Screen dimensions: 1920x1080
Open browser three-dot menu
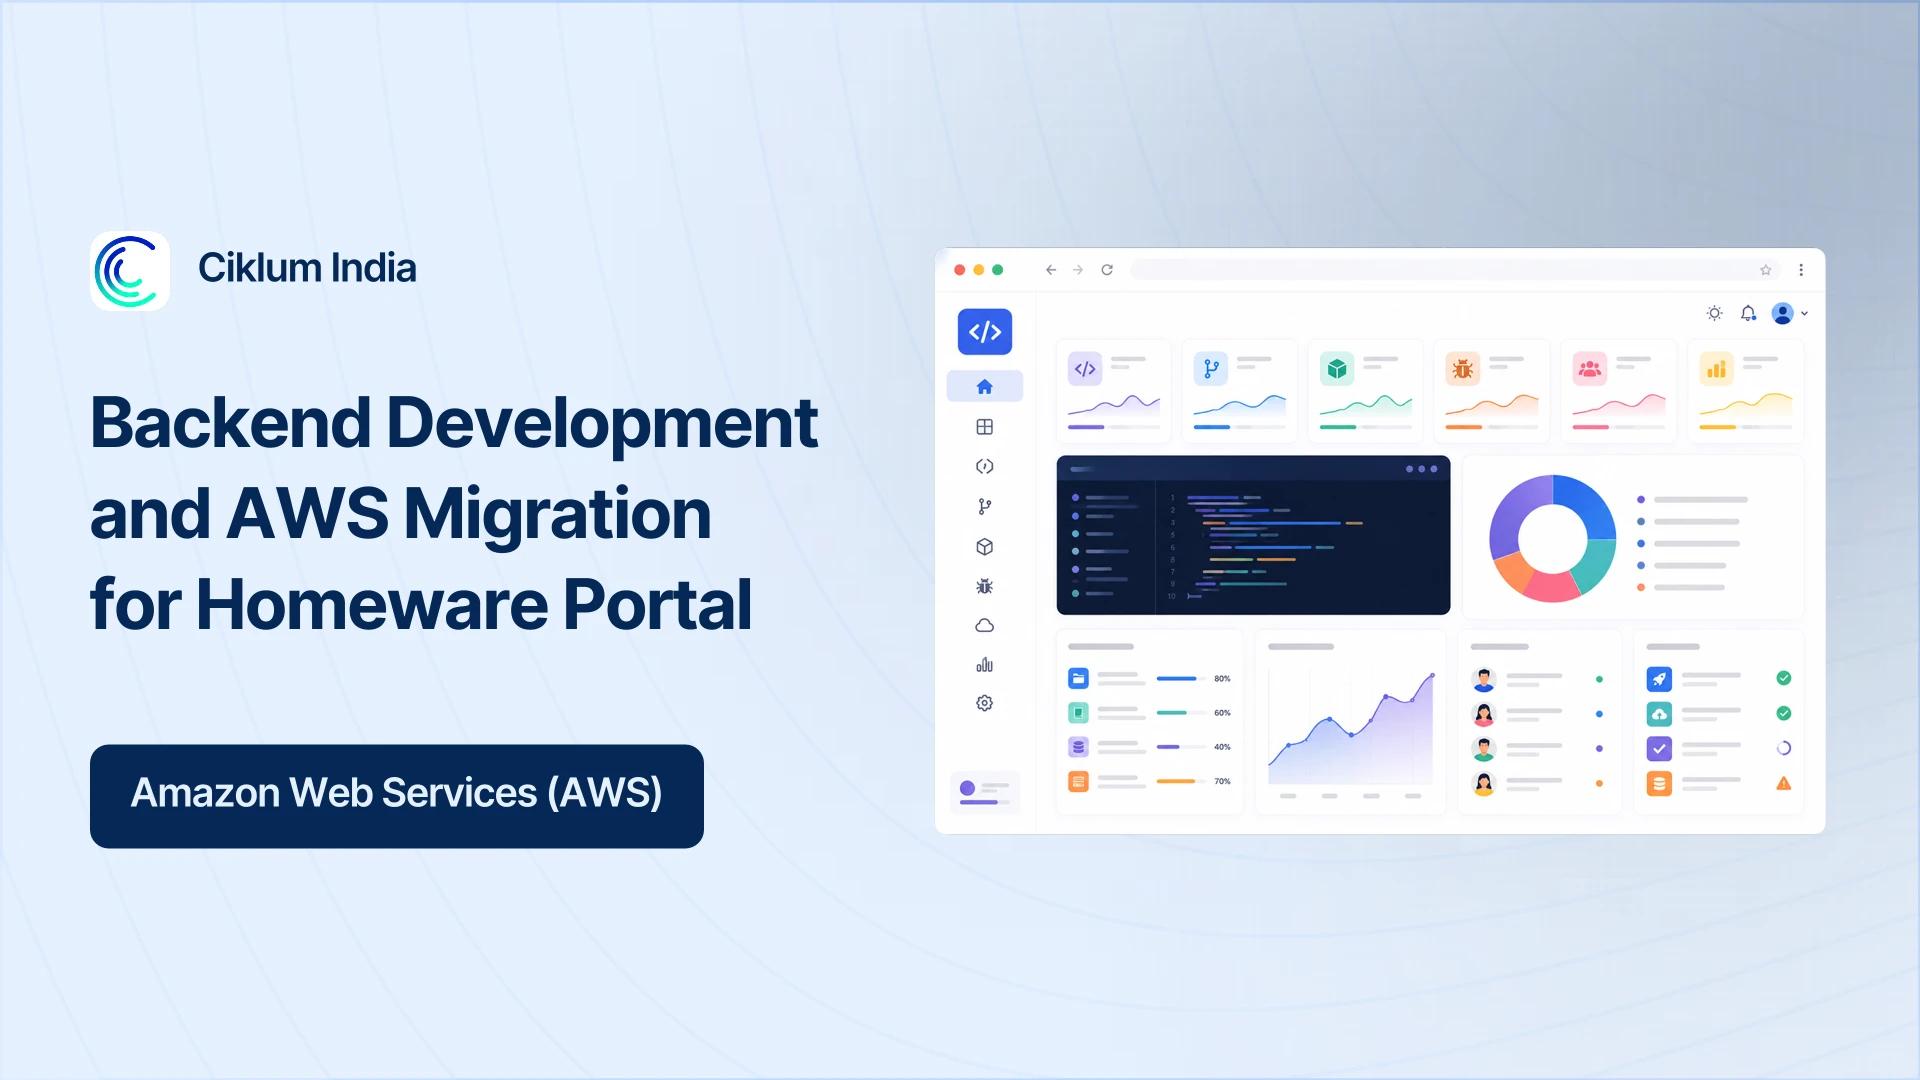[x=1801, y=270]
